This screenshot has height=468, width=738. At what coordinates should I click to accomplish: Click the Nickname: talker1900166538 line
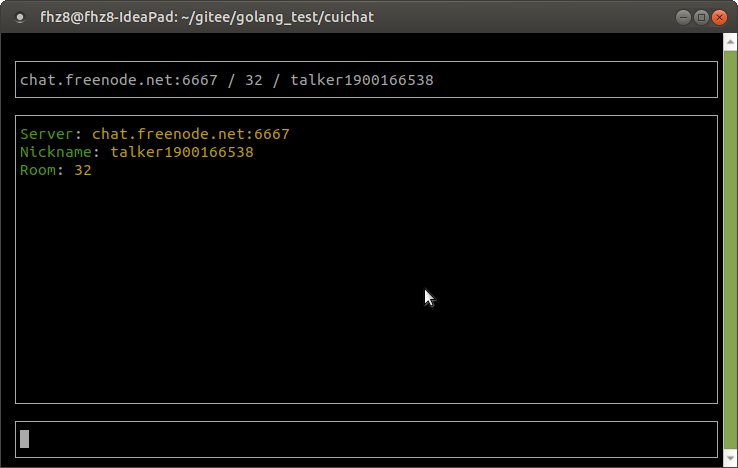136,152
